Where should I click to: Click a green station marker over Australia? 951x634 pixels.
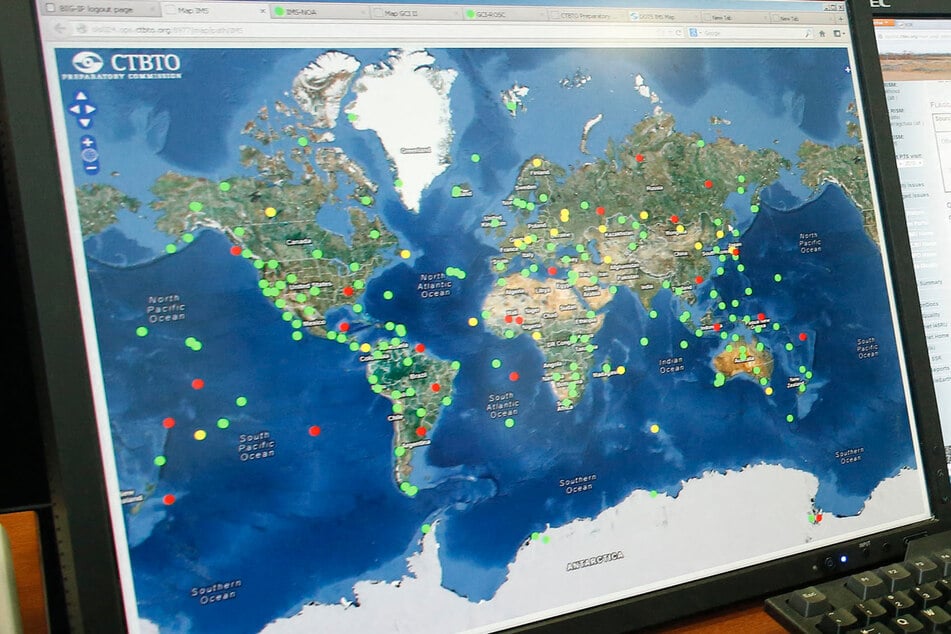pos(742,351)
